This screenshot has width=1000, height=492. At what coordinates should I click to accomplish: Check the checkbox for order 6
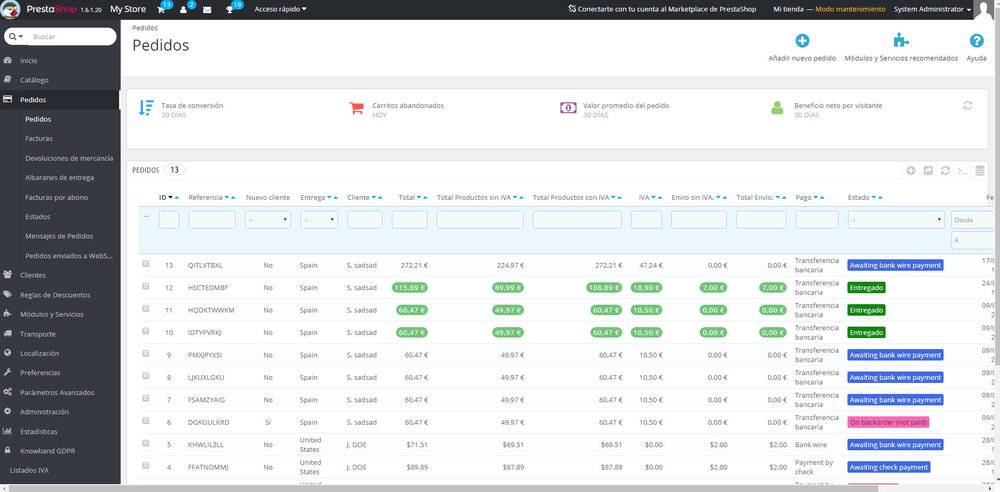click(x=146, y=421)
